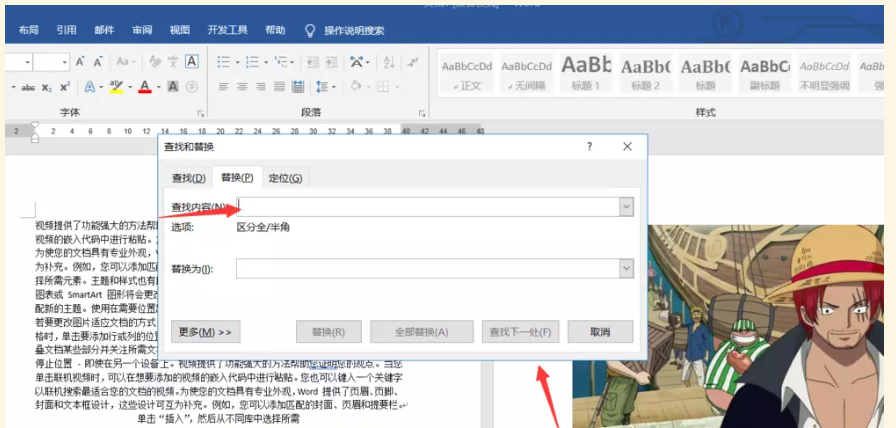Screen dimensions: 896x428
Task: Expand the 替换为 combo box dropdown
Action: click(x=627, y=269)
